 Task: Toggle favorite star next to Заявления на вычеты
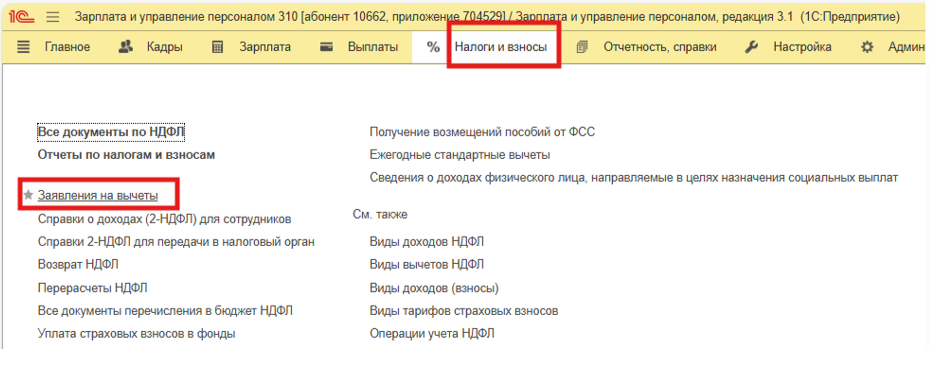click(28, 195)
